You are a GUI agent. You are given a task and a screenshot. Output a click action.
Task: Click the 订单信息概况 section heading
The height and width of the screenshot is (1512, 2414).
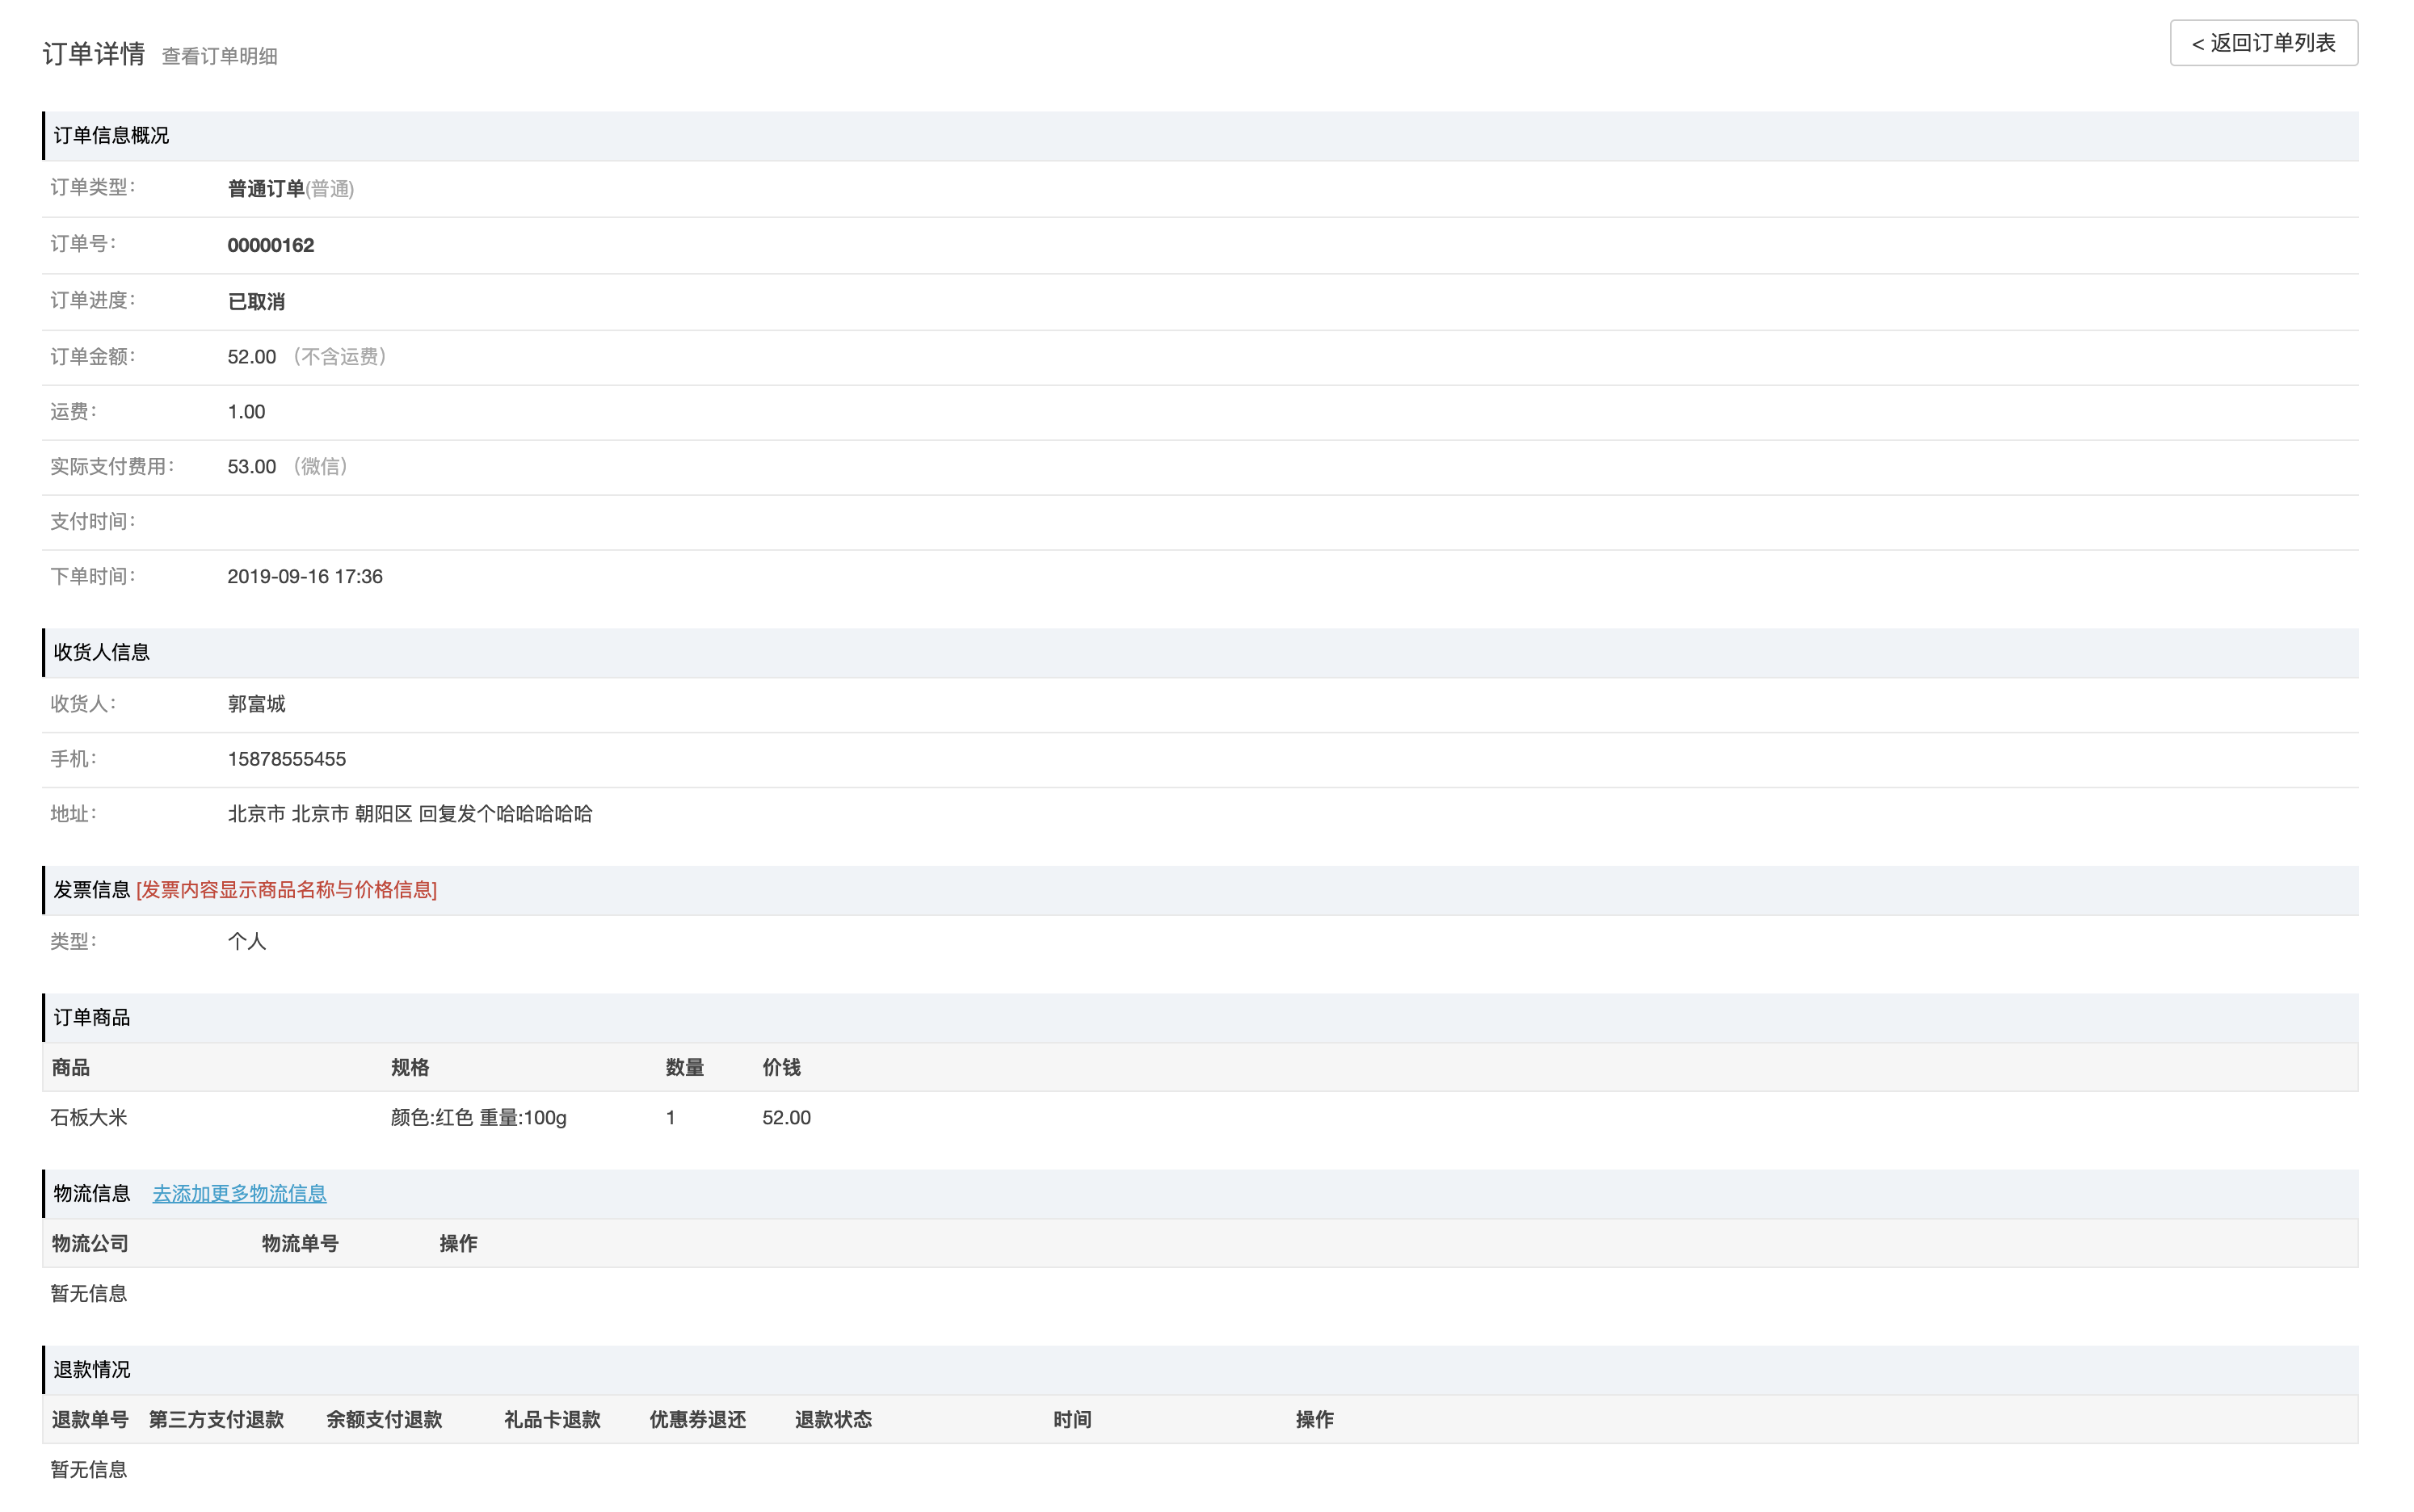[x=111, y=135]
